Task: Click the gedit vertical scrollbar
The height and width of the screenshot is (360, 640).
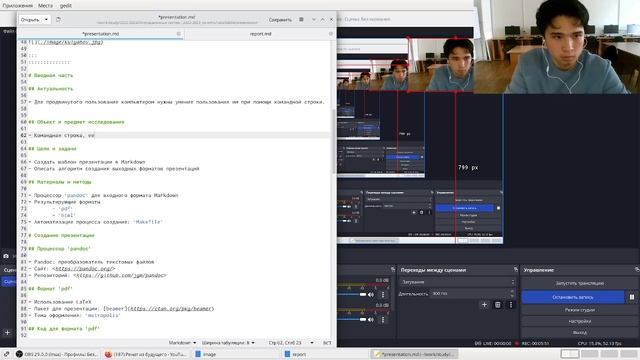Action: [334, 141]
